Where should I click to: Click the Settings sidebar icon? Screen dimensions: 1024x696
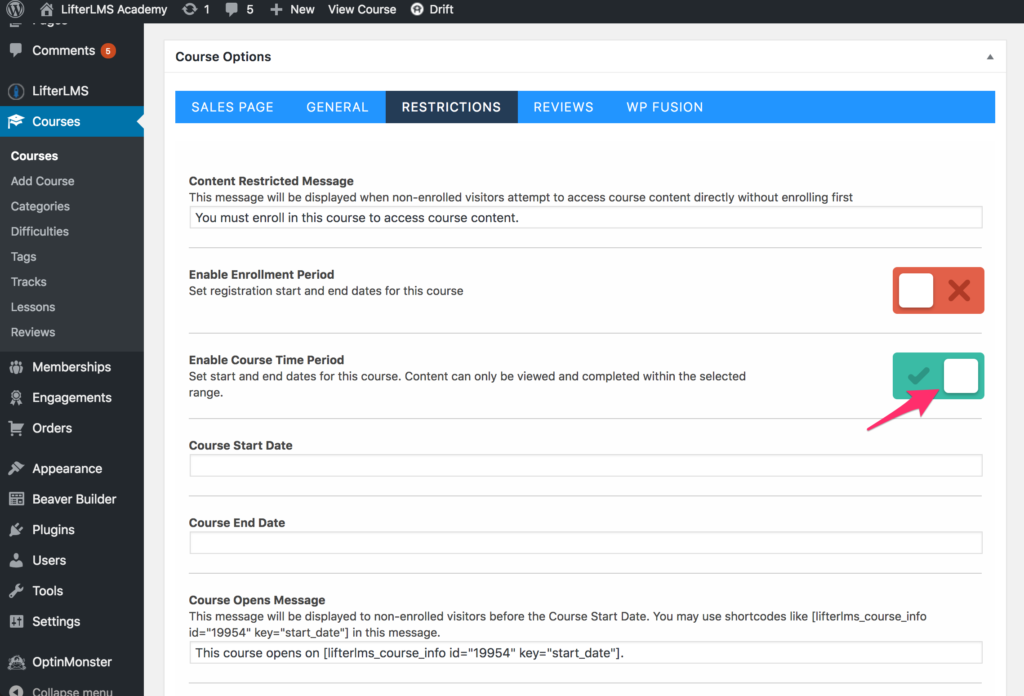(x=16, y=622)
